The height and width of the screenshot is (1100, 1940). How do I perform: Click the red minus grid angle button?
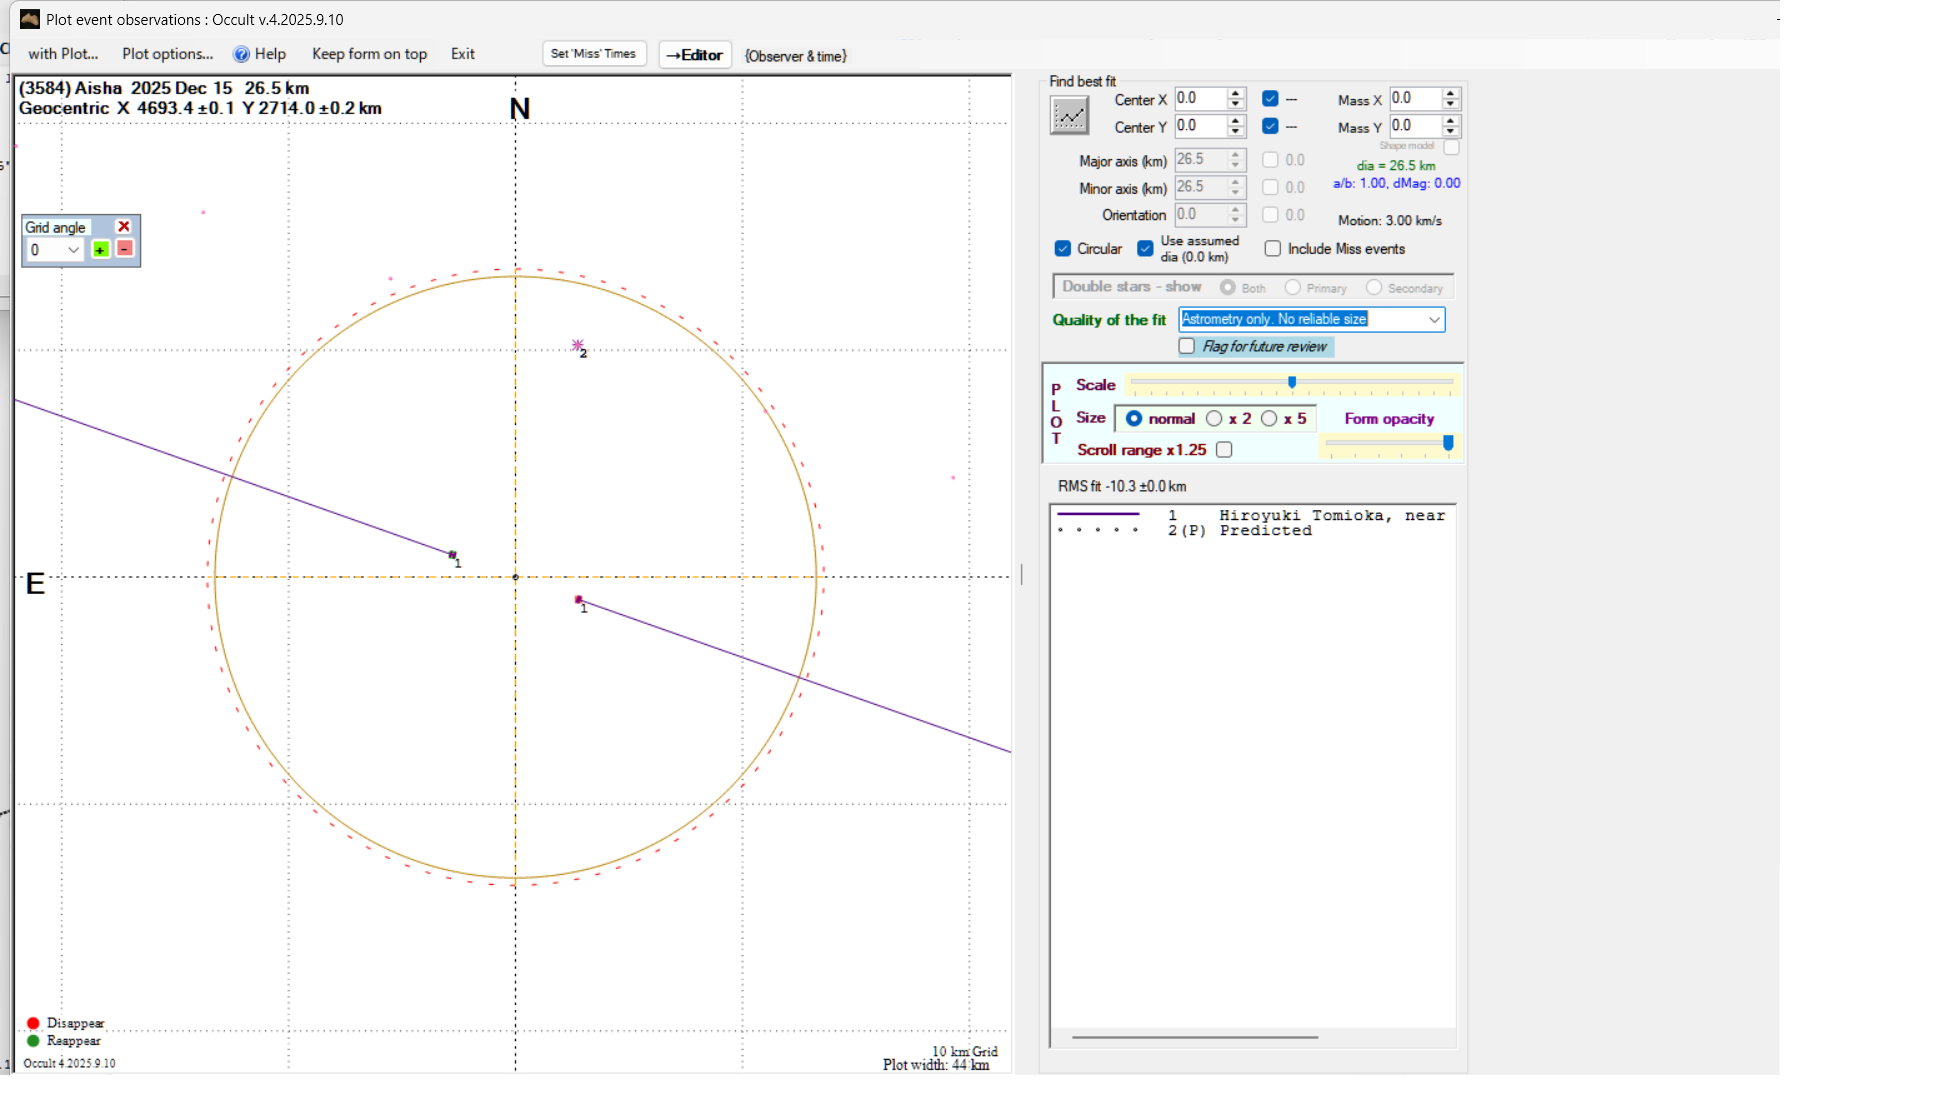pos(125,248)
